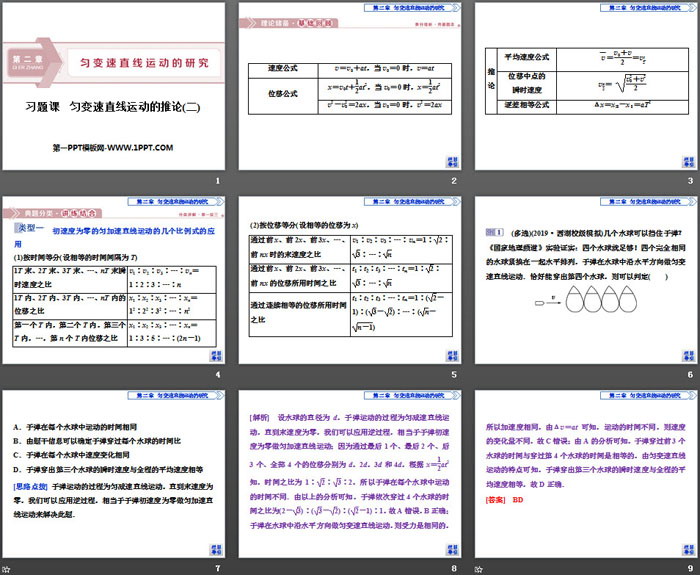The image size is (700, 575).
Task: Click option D text on slide 7
Action: (x=108, y=470)
